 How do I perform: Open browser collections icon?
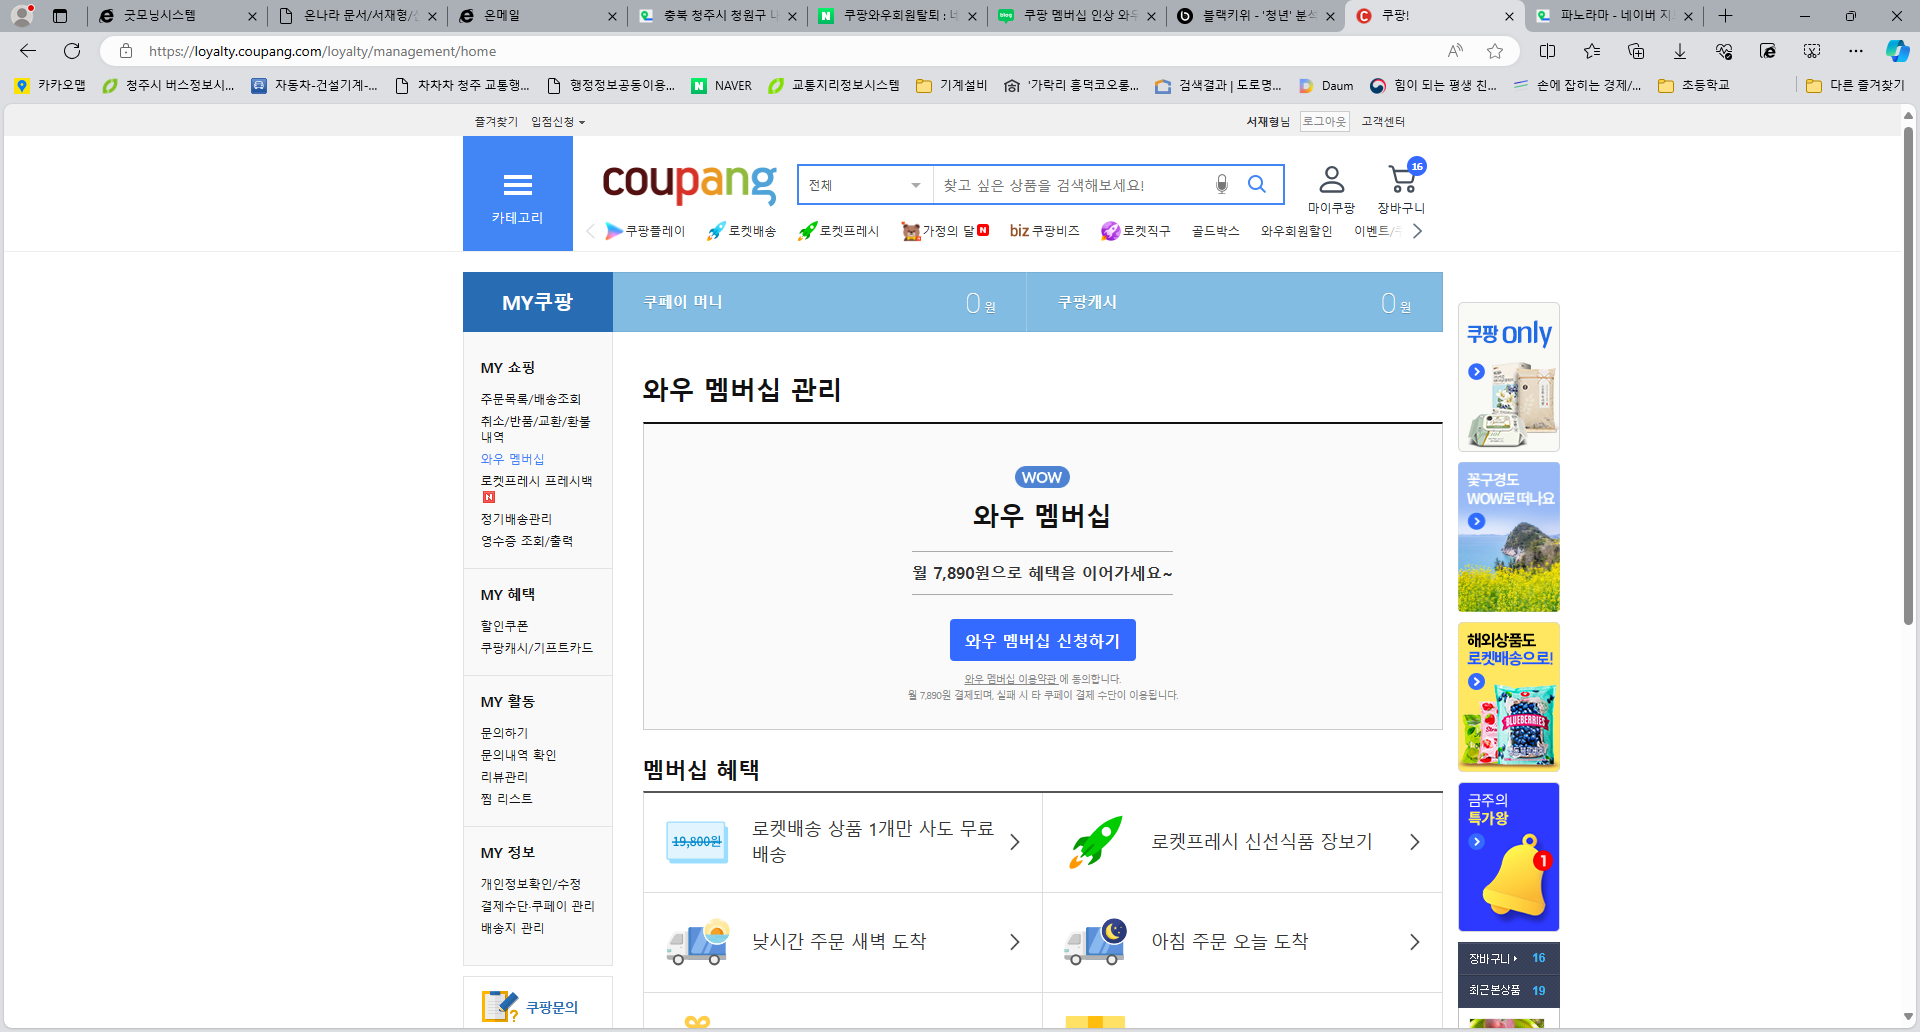pyautogui.click(x=1636, y=51)
